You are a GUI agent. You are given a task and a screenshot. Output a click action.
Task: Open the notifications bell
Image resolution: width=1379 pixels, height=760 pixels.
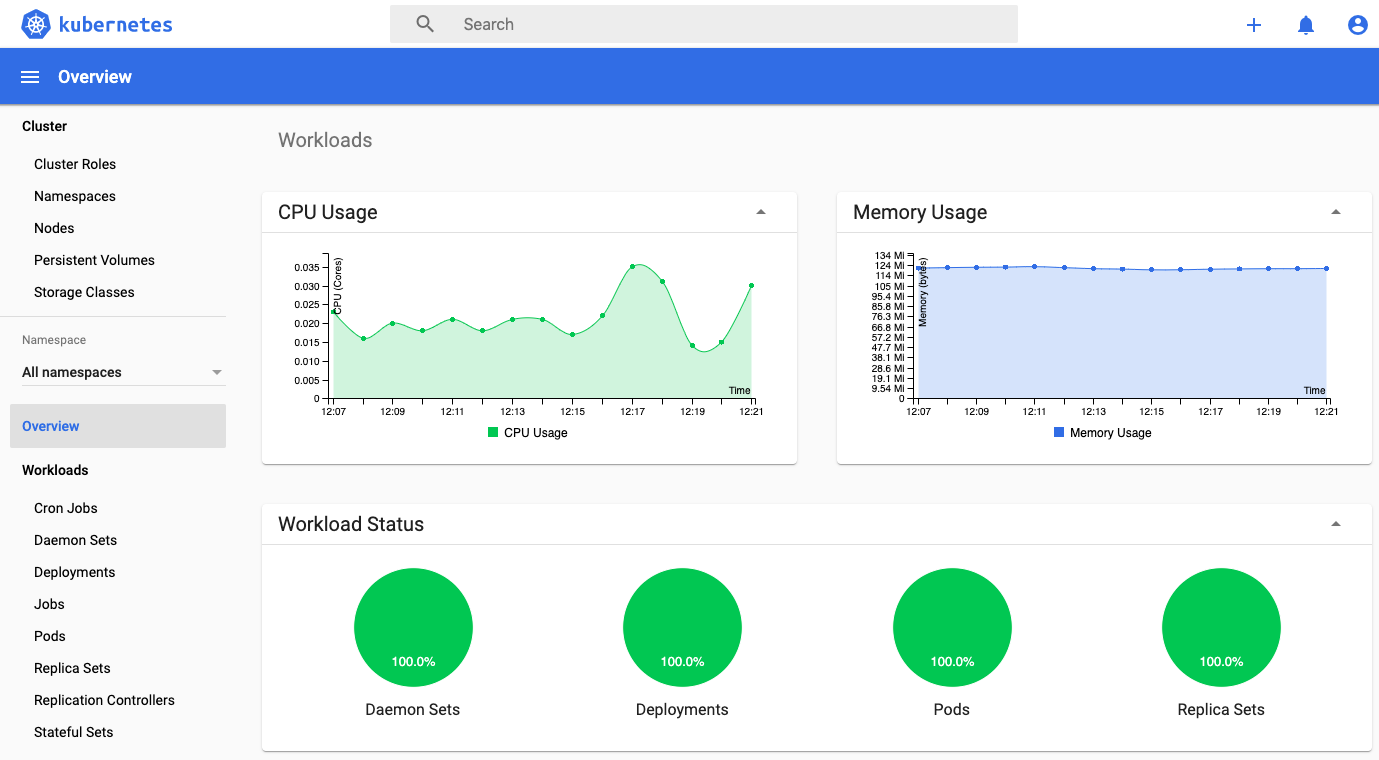coord(1306,24)
